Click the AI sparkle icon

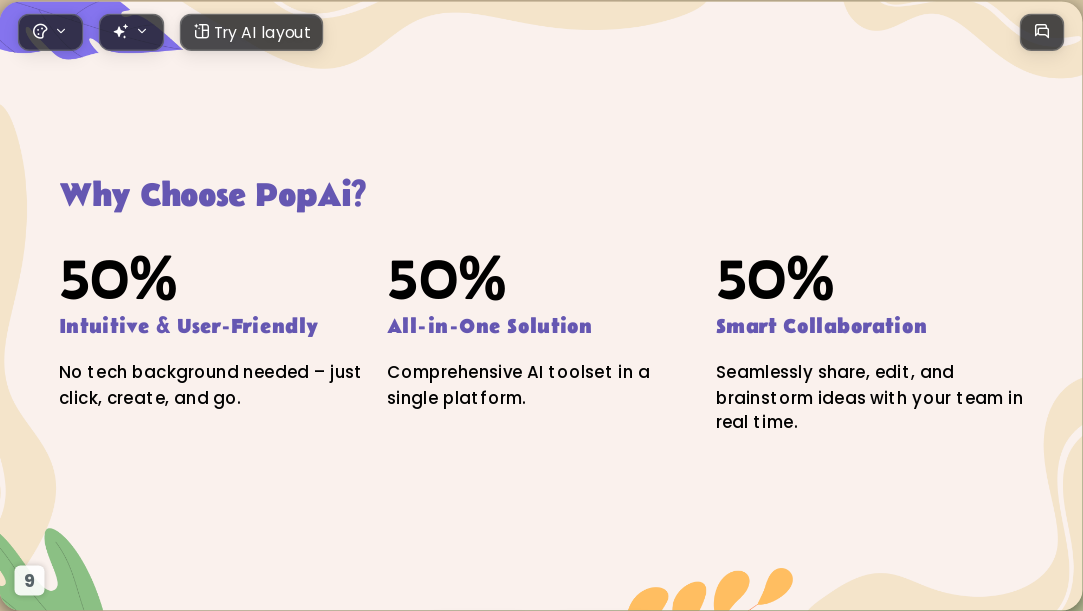120,32
